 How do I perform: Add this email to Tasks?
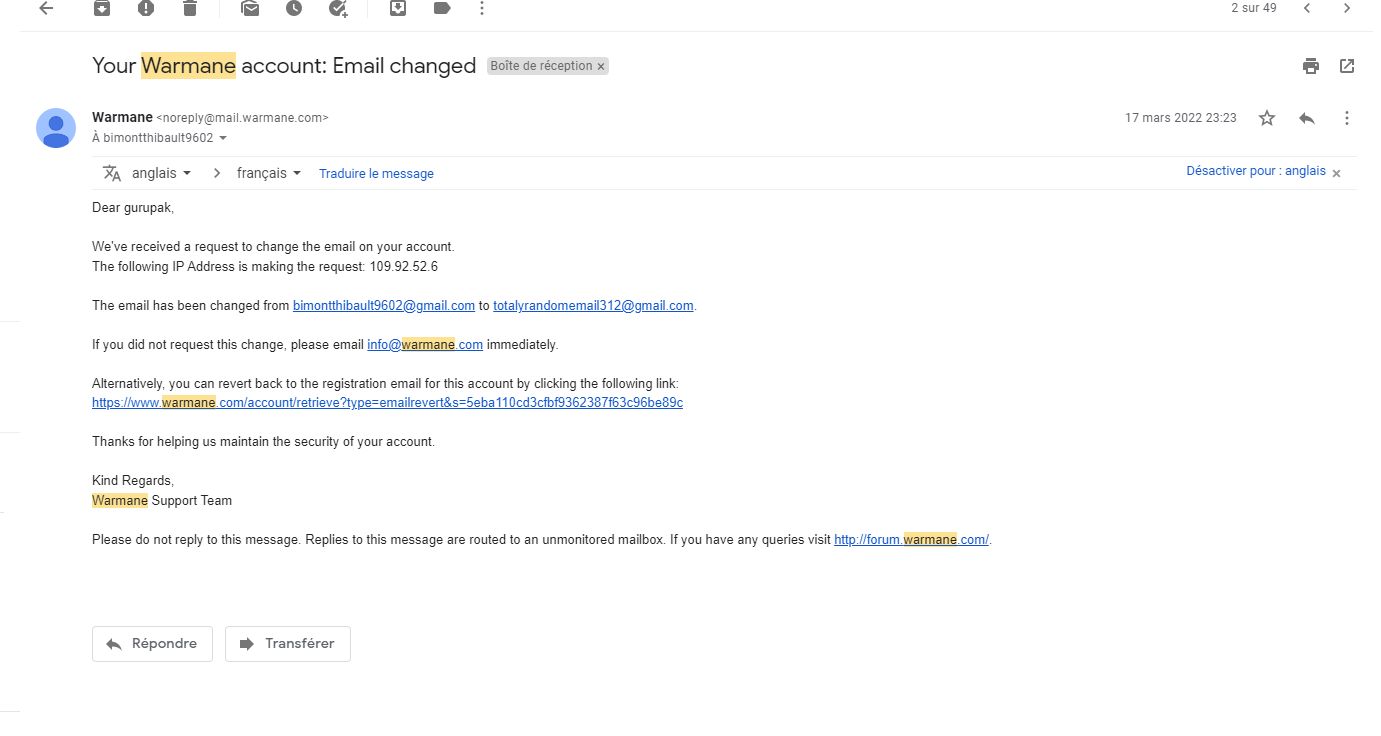pos(338,8)
